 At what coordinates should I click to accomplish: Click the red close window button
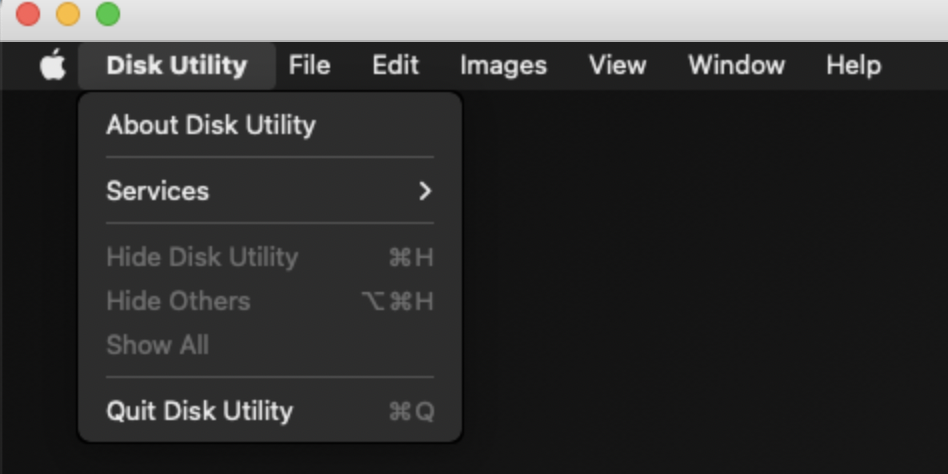pyautogui.click(x=28, y=14)
